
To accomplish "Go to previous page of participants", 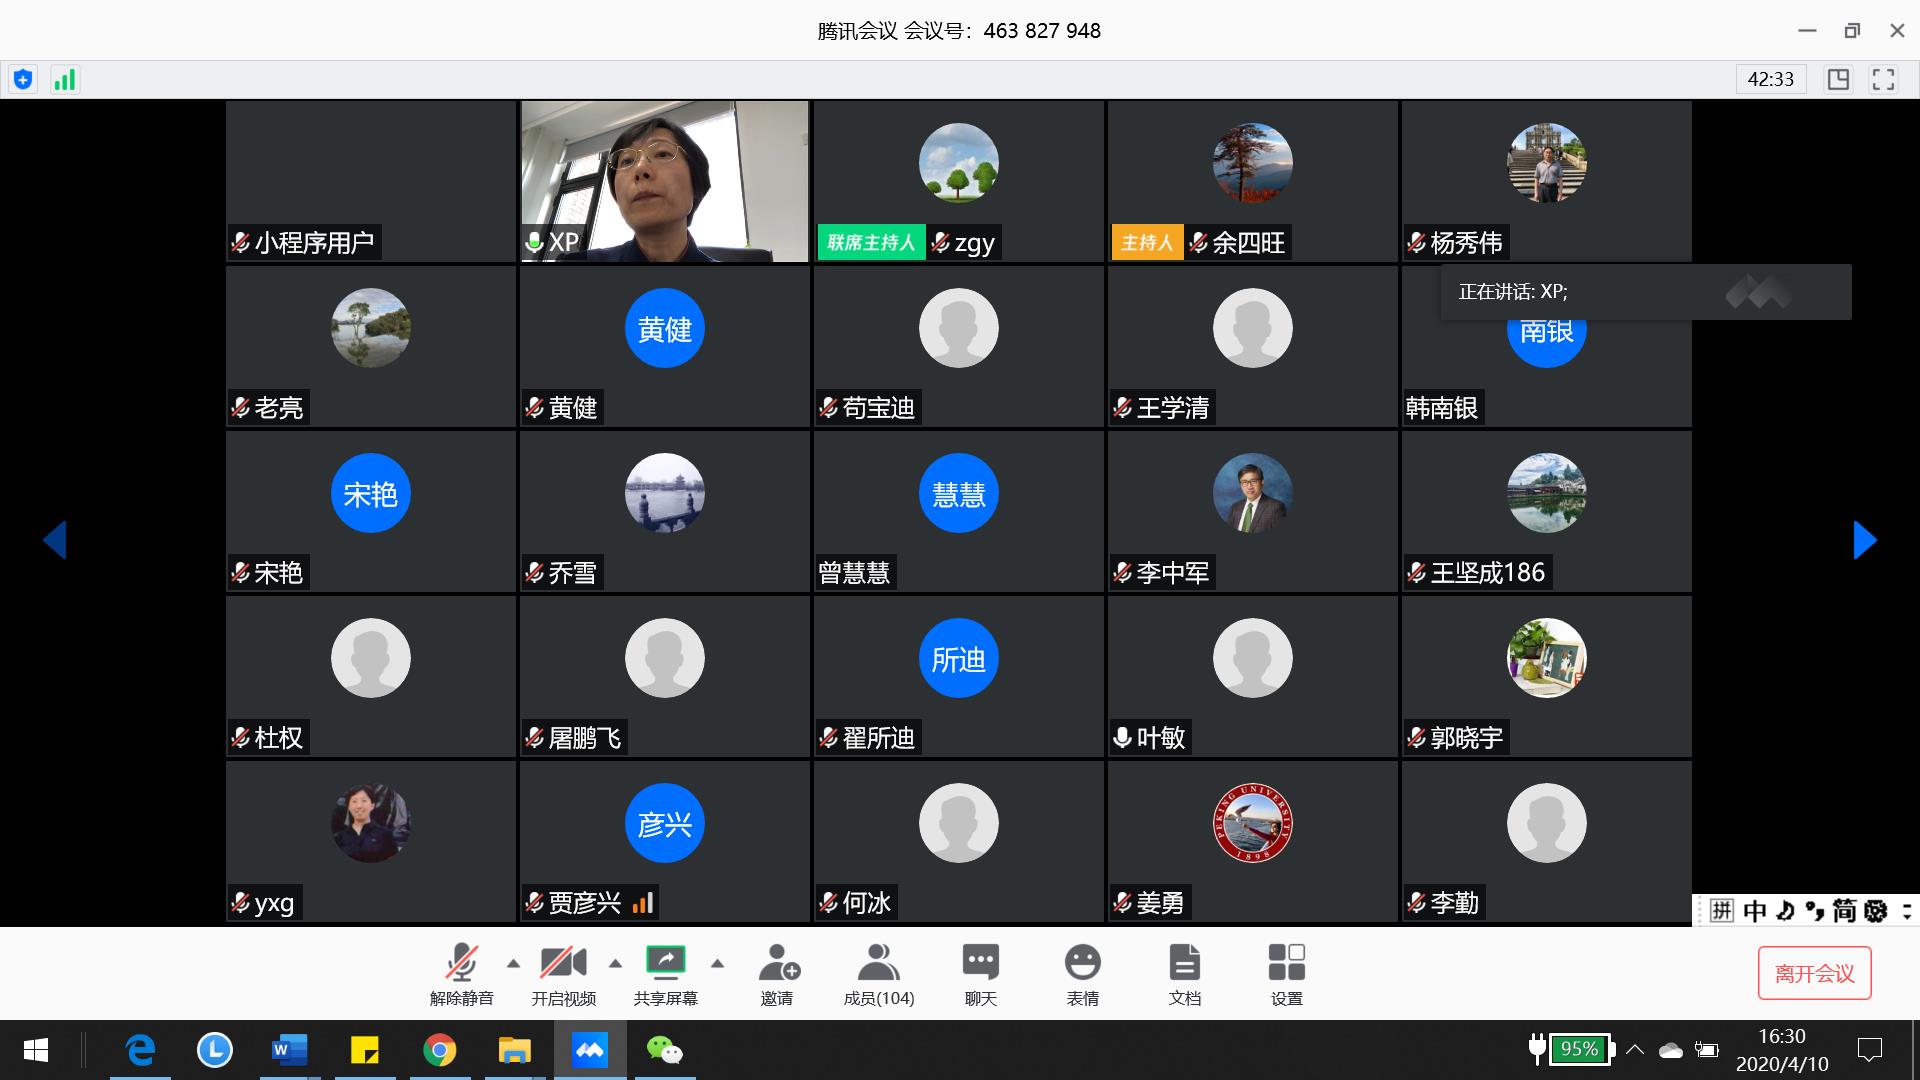I will tap(55, 540).
